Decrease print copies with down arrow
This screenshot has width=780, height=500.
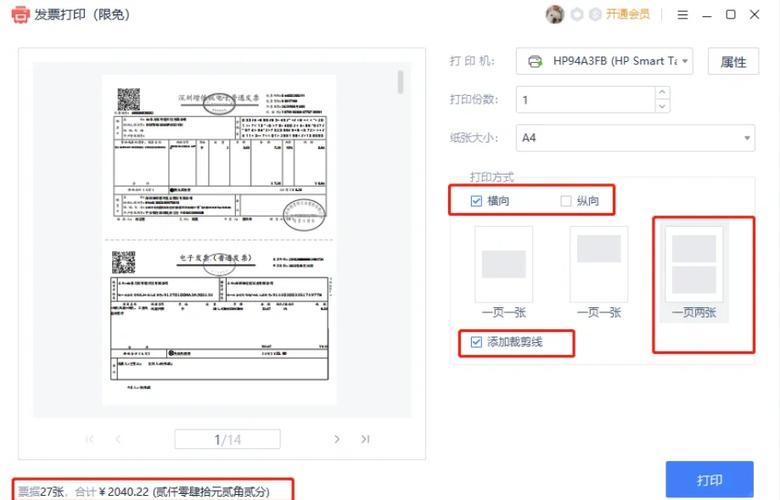[662, 106]
